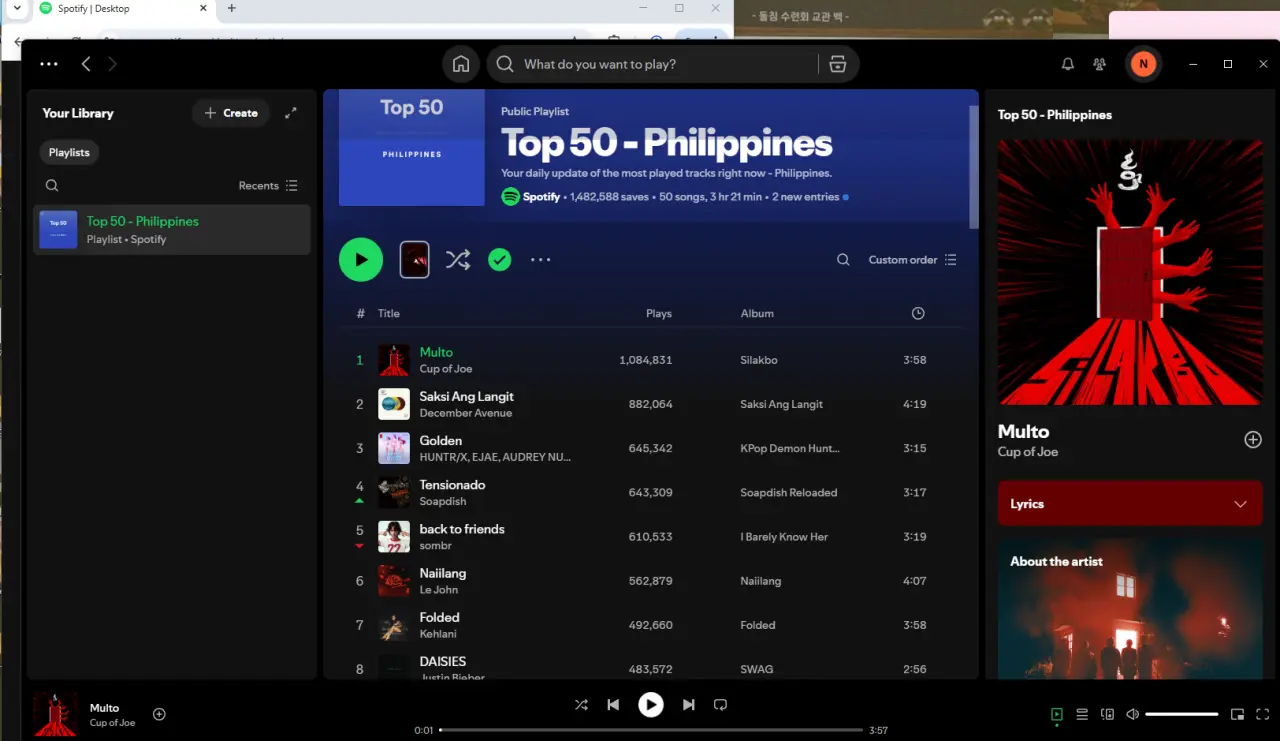The width and height of the screenshot is (1280, 741).
Task: Open artist December Avenue link
Action: point(466,413)
